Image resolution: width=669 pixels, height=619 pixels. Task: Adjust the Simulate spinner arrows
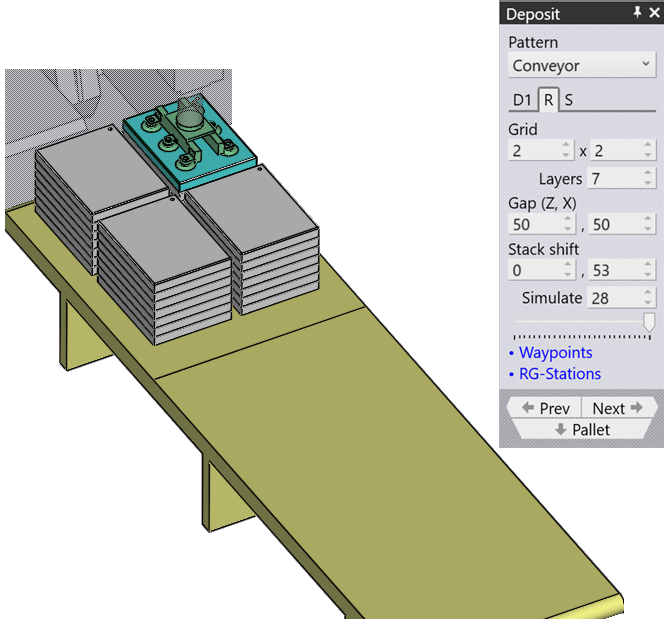tap(650, 298)
